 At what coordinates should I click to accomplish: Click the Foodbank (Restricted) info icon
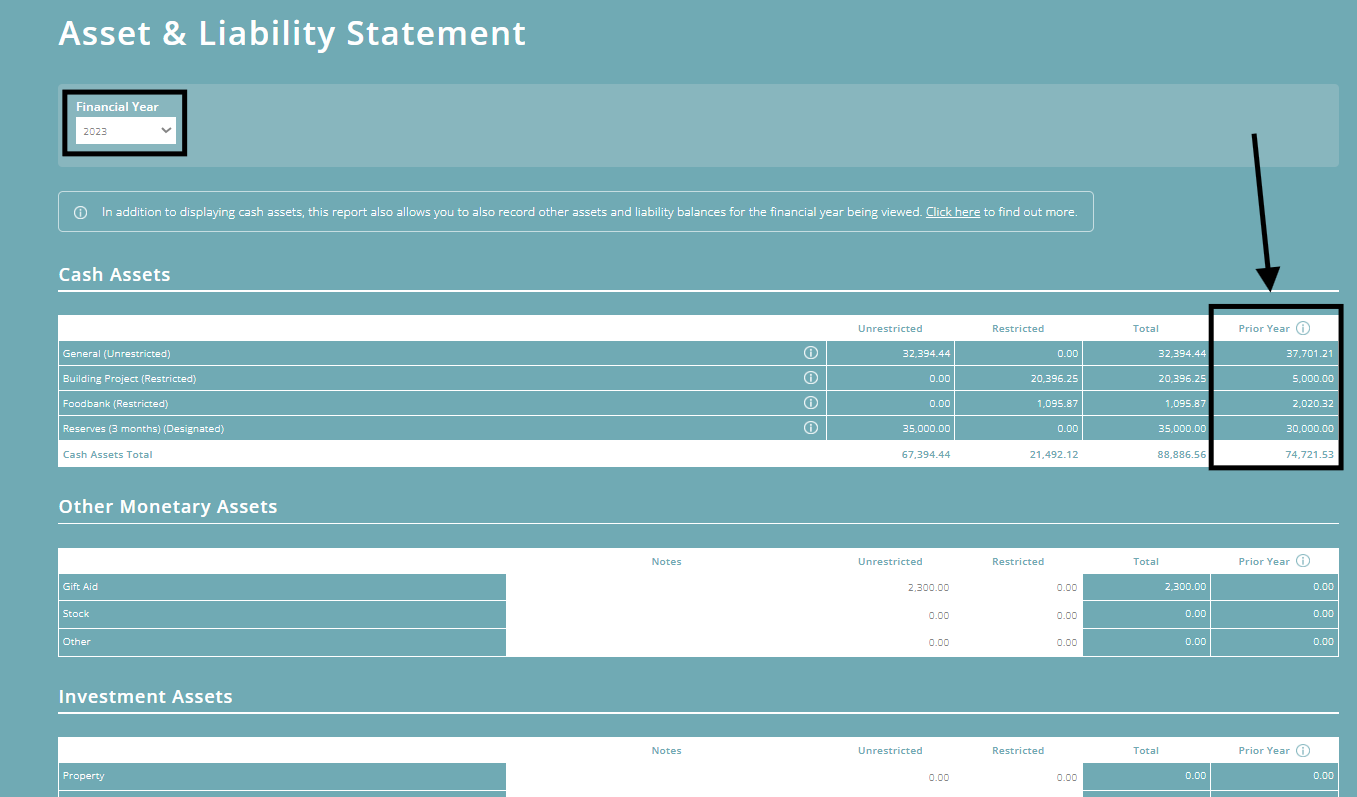click(810, 403)
